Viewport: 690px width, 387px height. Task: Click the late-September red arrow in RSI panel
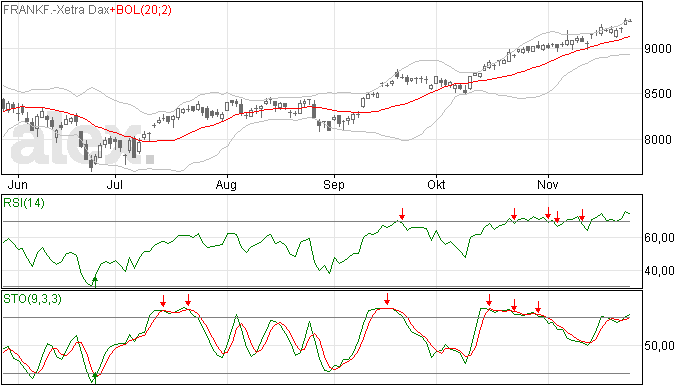coord(402,214)
